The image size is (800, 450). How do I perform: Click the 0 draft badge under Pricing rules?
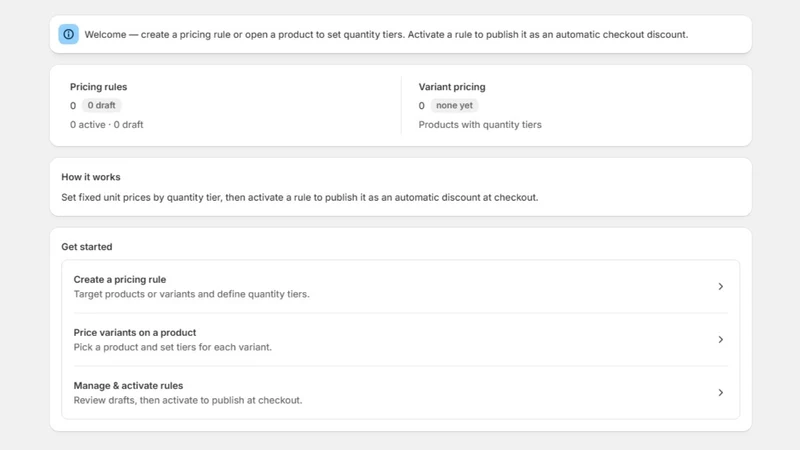coord(101,106)
